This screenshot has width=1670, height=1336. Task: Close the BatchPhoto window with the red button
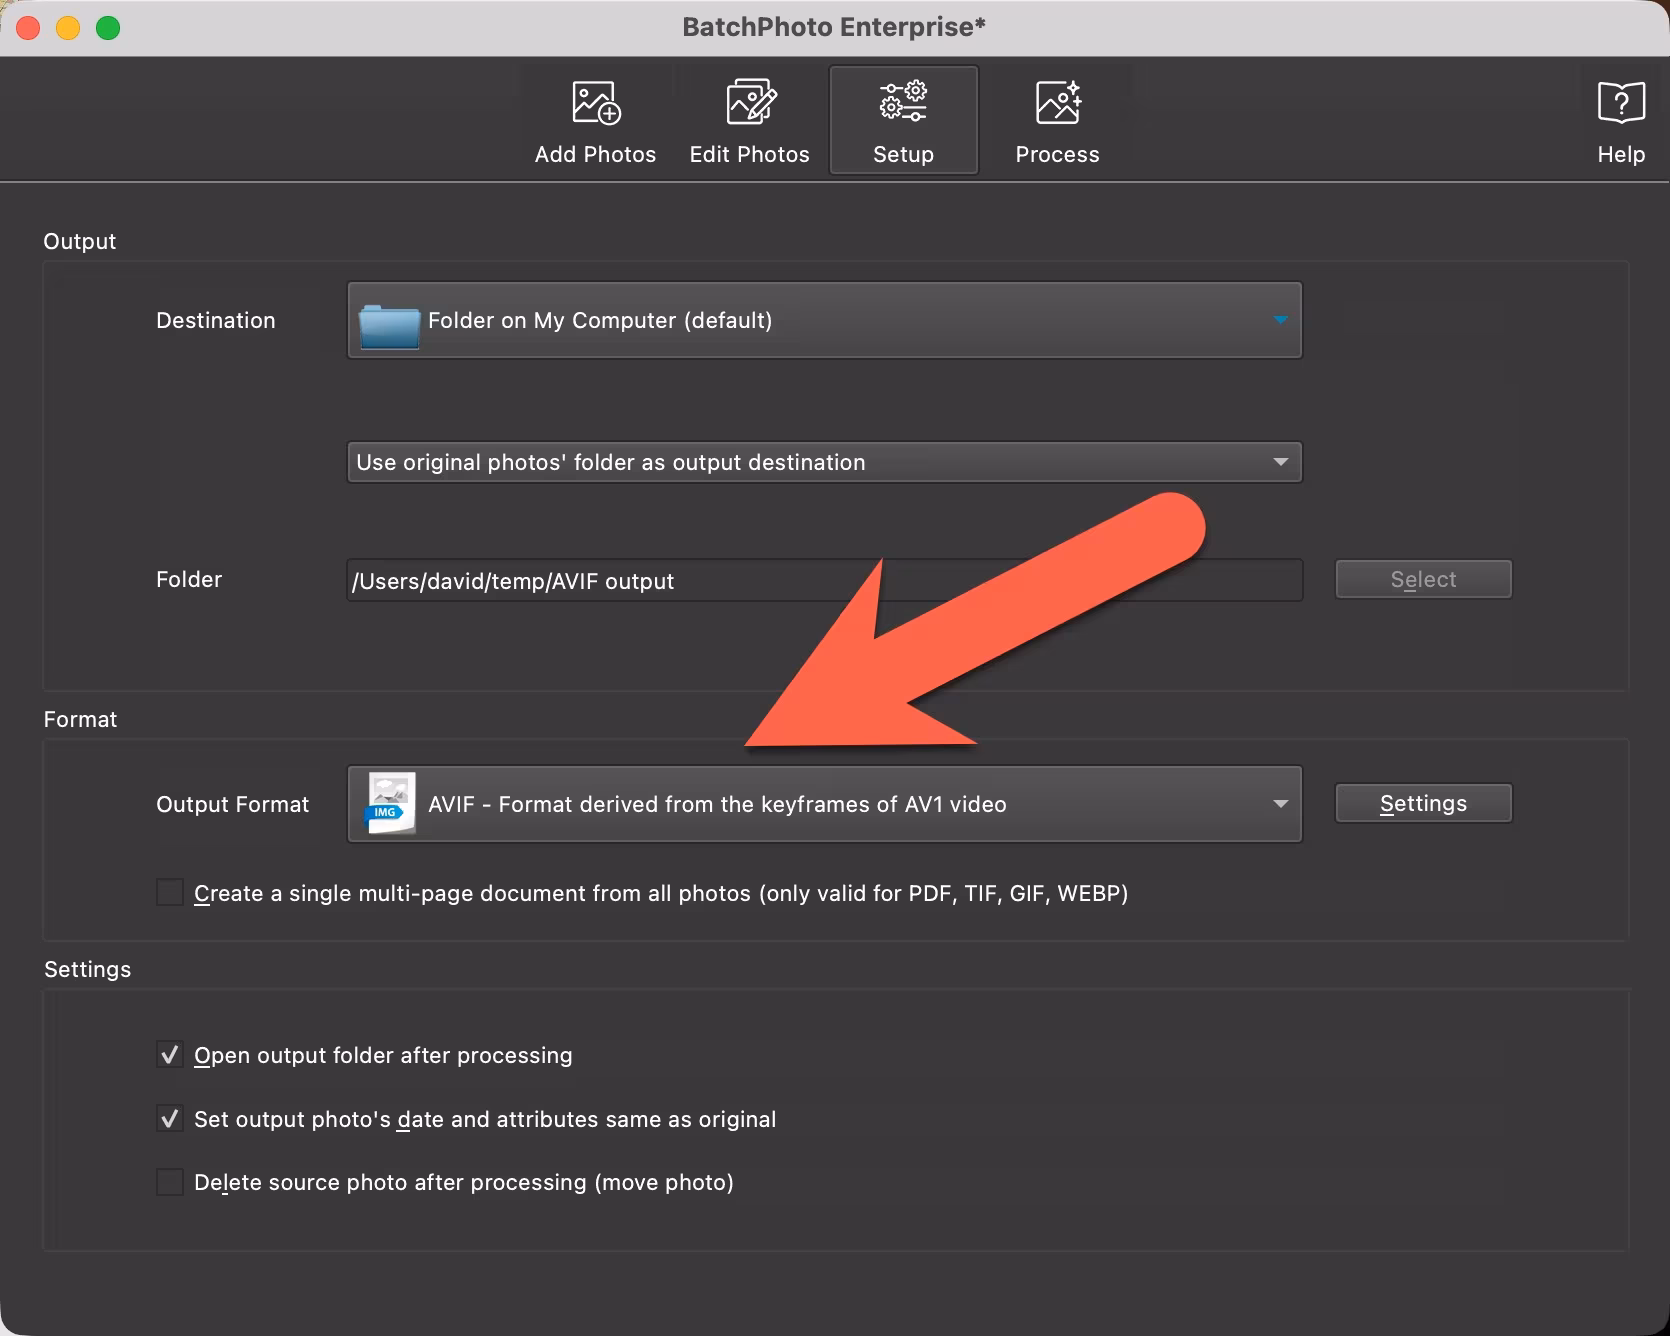tap(28, 28)
